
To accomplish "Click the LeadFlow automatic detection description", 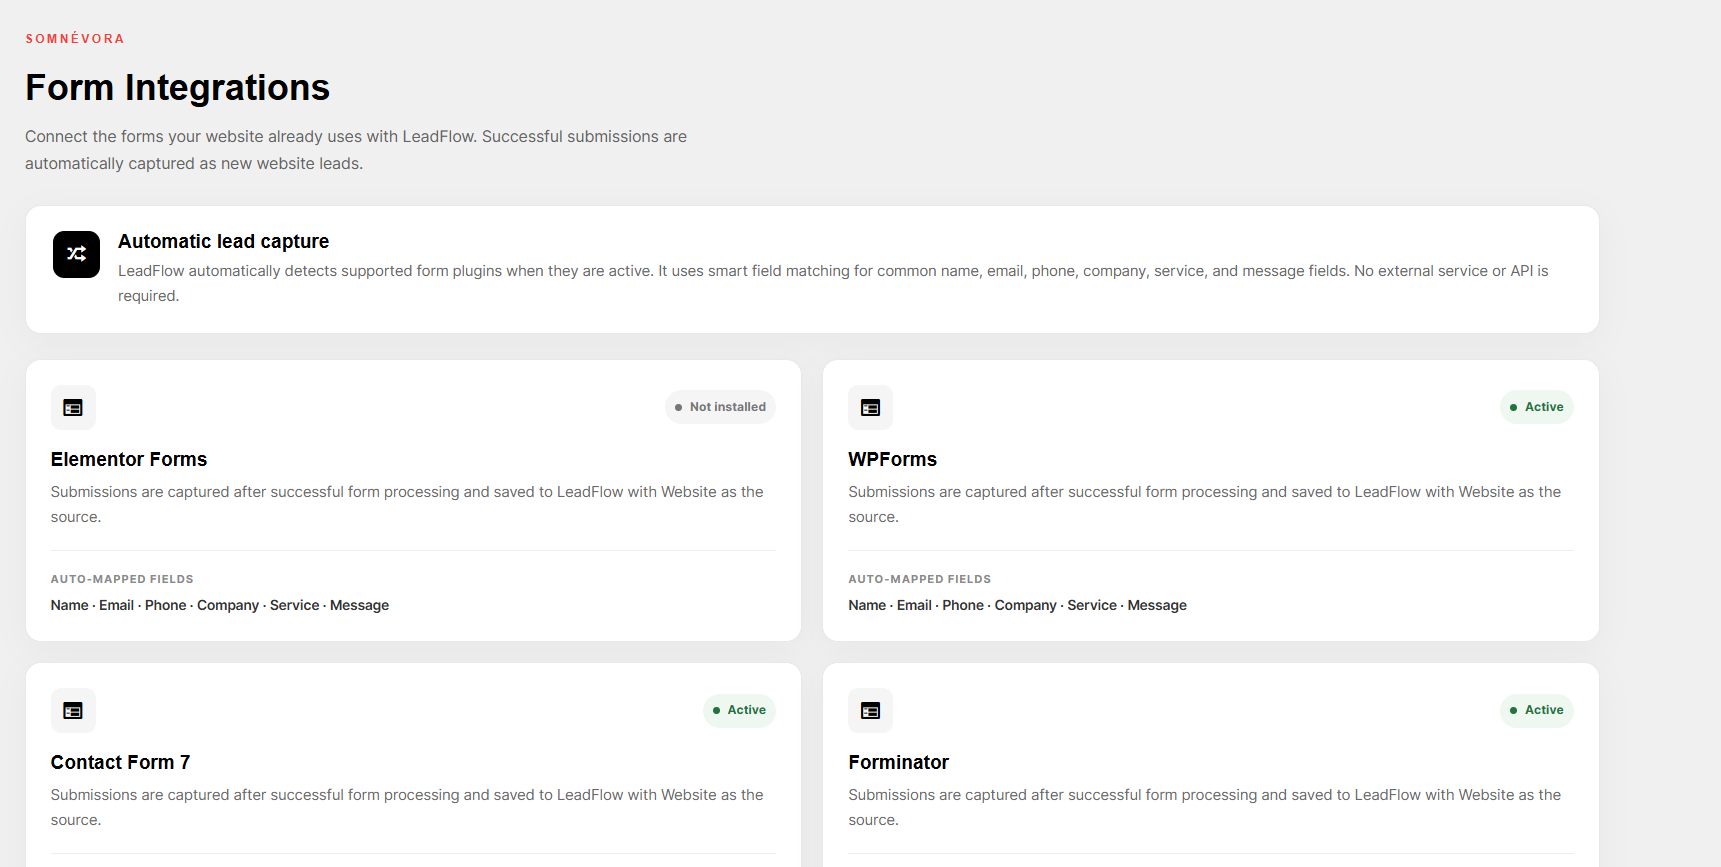I will pos(833,283).
